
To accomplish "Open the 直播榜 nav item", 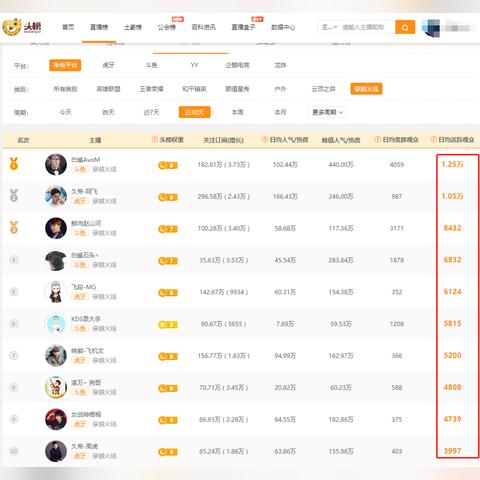I will coord(99,27).
